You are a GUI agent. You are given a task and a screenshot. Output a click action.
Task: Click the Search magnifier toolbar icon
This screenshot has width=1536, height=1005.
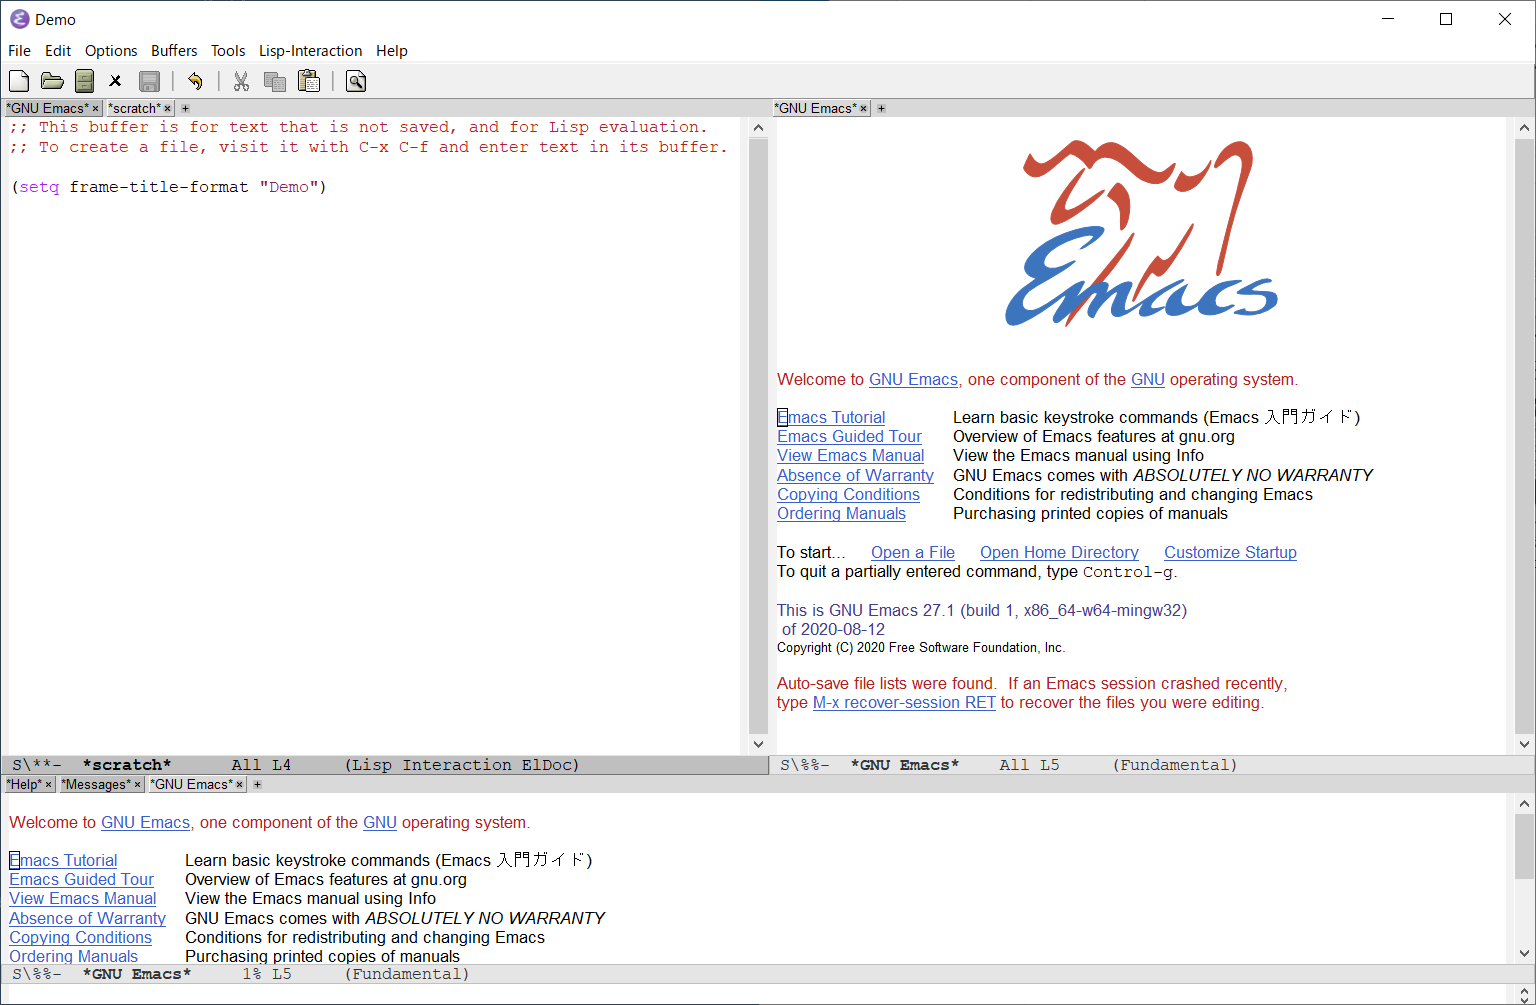pyautogui.click(x=356, y=81)
